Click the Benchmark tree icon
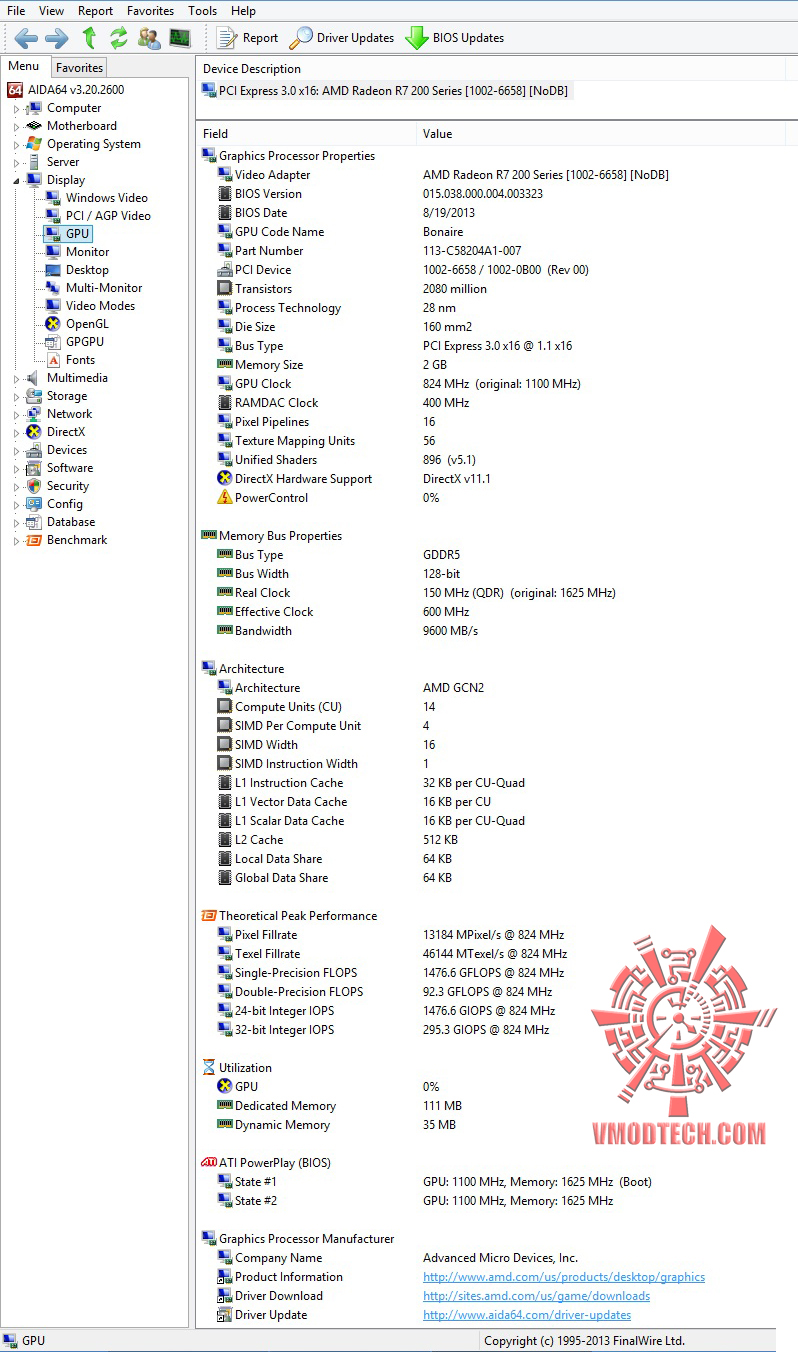 [x=34, y=540]
